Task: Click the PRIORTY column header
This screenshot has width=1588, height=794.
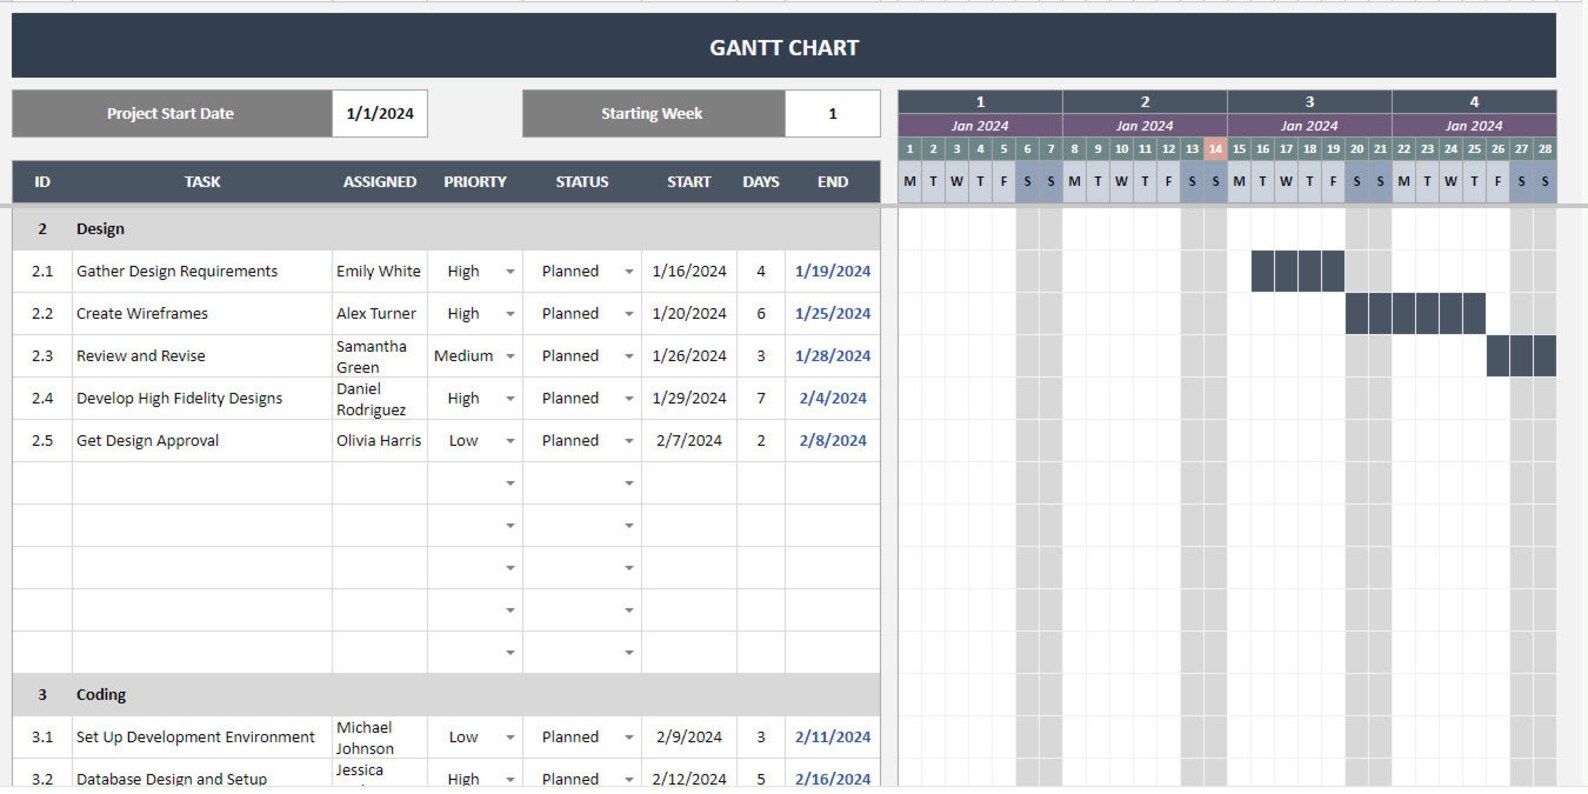Action: [475, 182]
